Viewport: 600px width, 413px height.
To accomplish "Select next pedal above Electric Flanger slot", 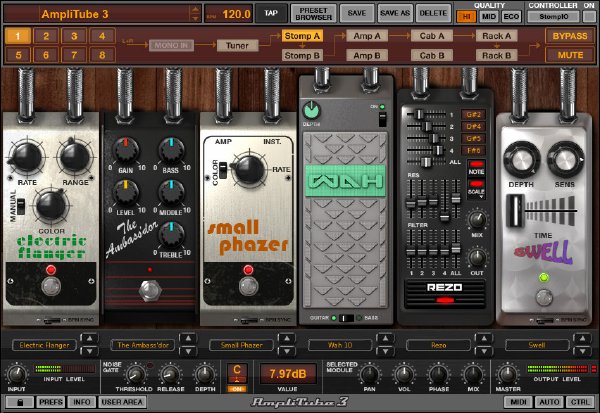I will point(89,338).
